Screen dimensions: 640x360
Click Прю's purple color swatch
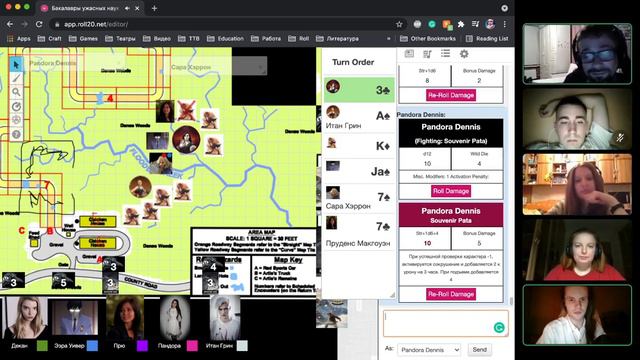[x=142, y=346]
